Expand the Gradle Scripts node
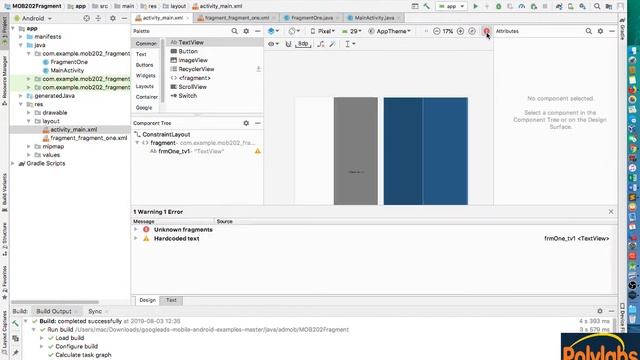 pos(13,163)
